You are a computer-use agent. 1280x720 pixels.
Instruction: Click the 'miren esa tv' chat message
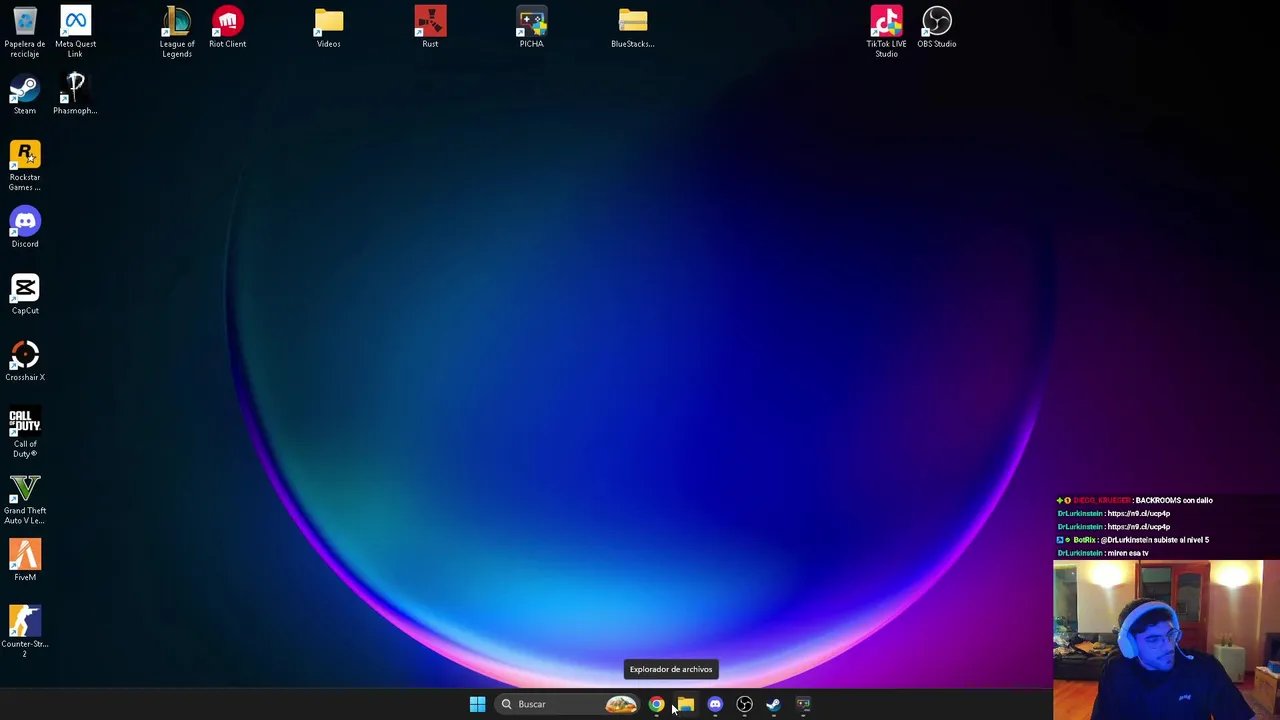point(1103,553)
